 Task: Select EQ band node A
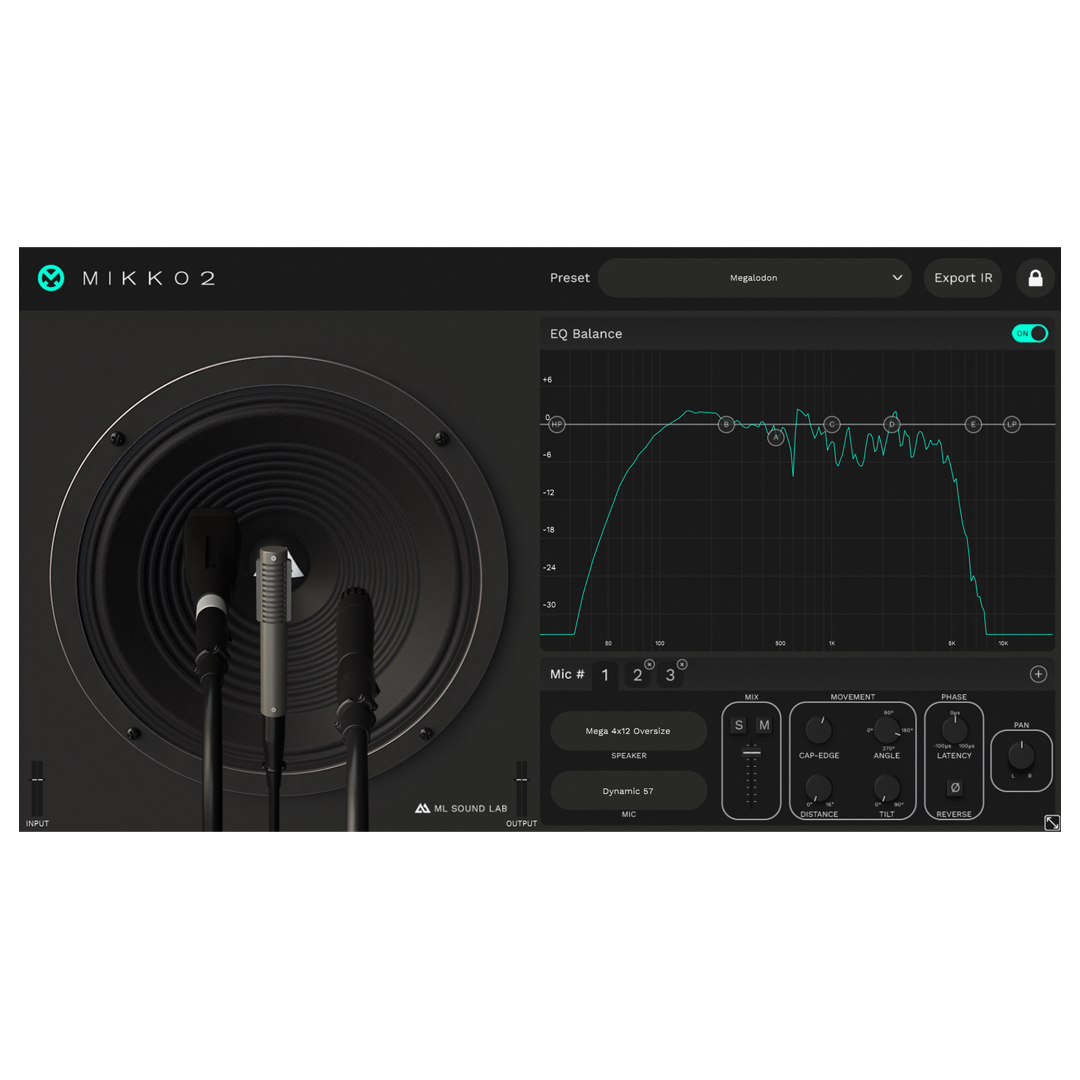pos(776,437)
